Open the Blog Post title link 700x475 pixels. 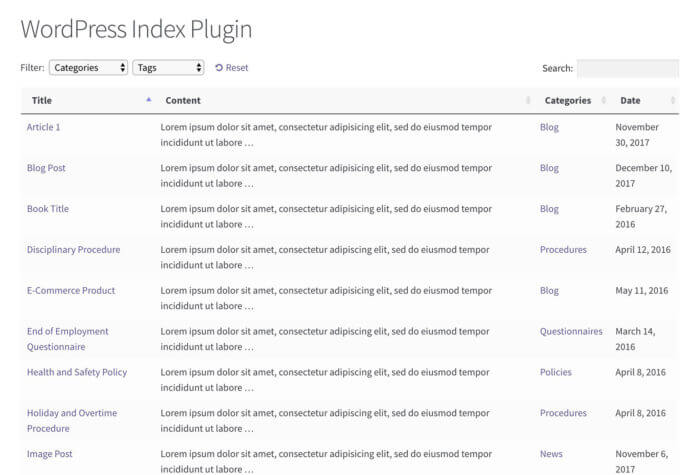[x=46, y=168]
